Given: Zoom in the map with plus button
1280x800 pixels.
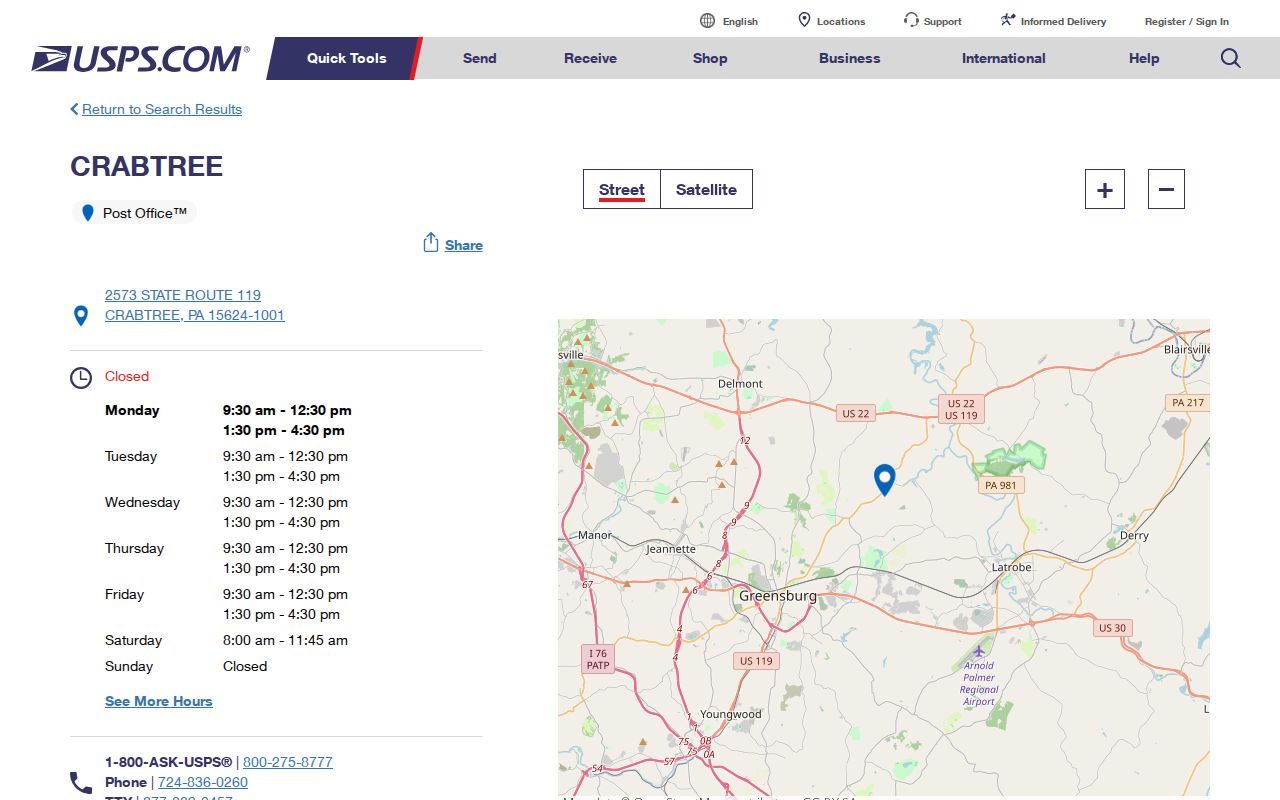Looking at the screenshot, I should 1105,189.
